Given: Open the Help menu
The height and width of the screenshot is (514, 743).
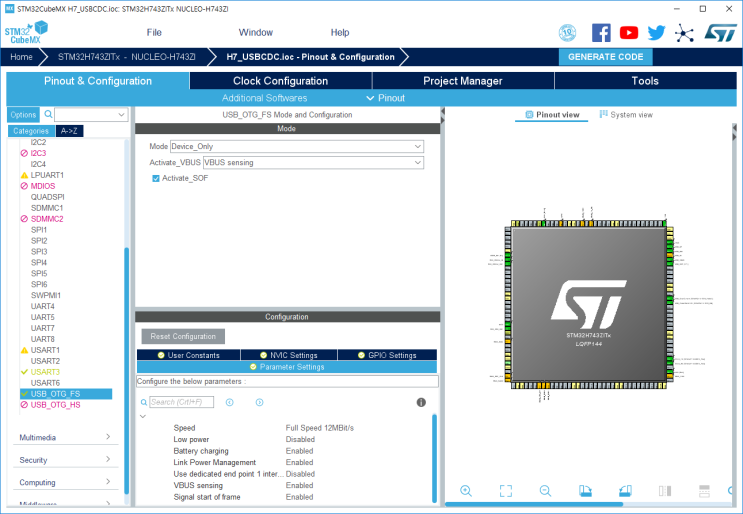Looking at the screenshot, I should pos(340,32).
